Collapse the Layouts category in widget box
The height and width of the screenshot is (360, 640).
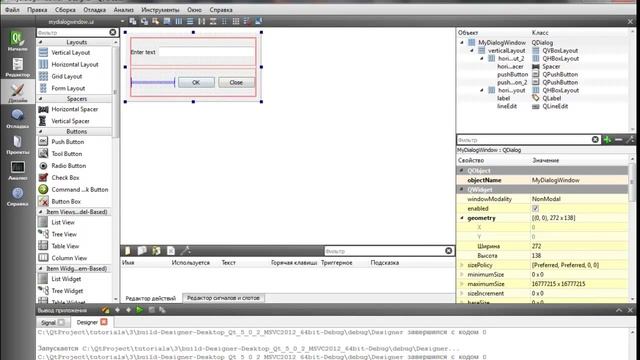click(40, 42)
